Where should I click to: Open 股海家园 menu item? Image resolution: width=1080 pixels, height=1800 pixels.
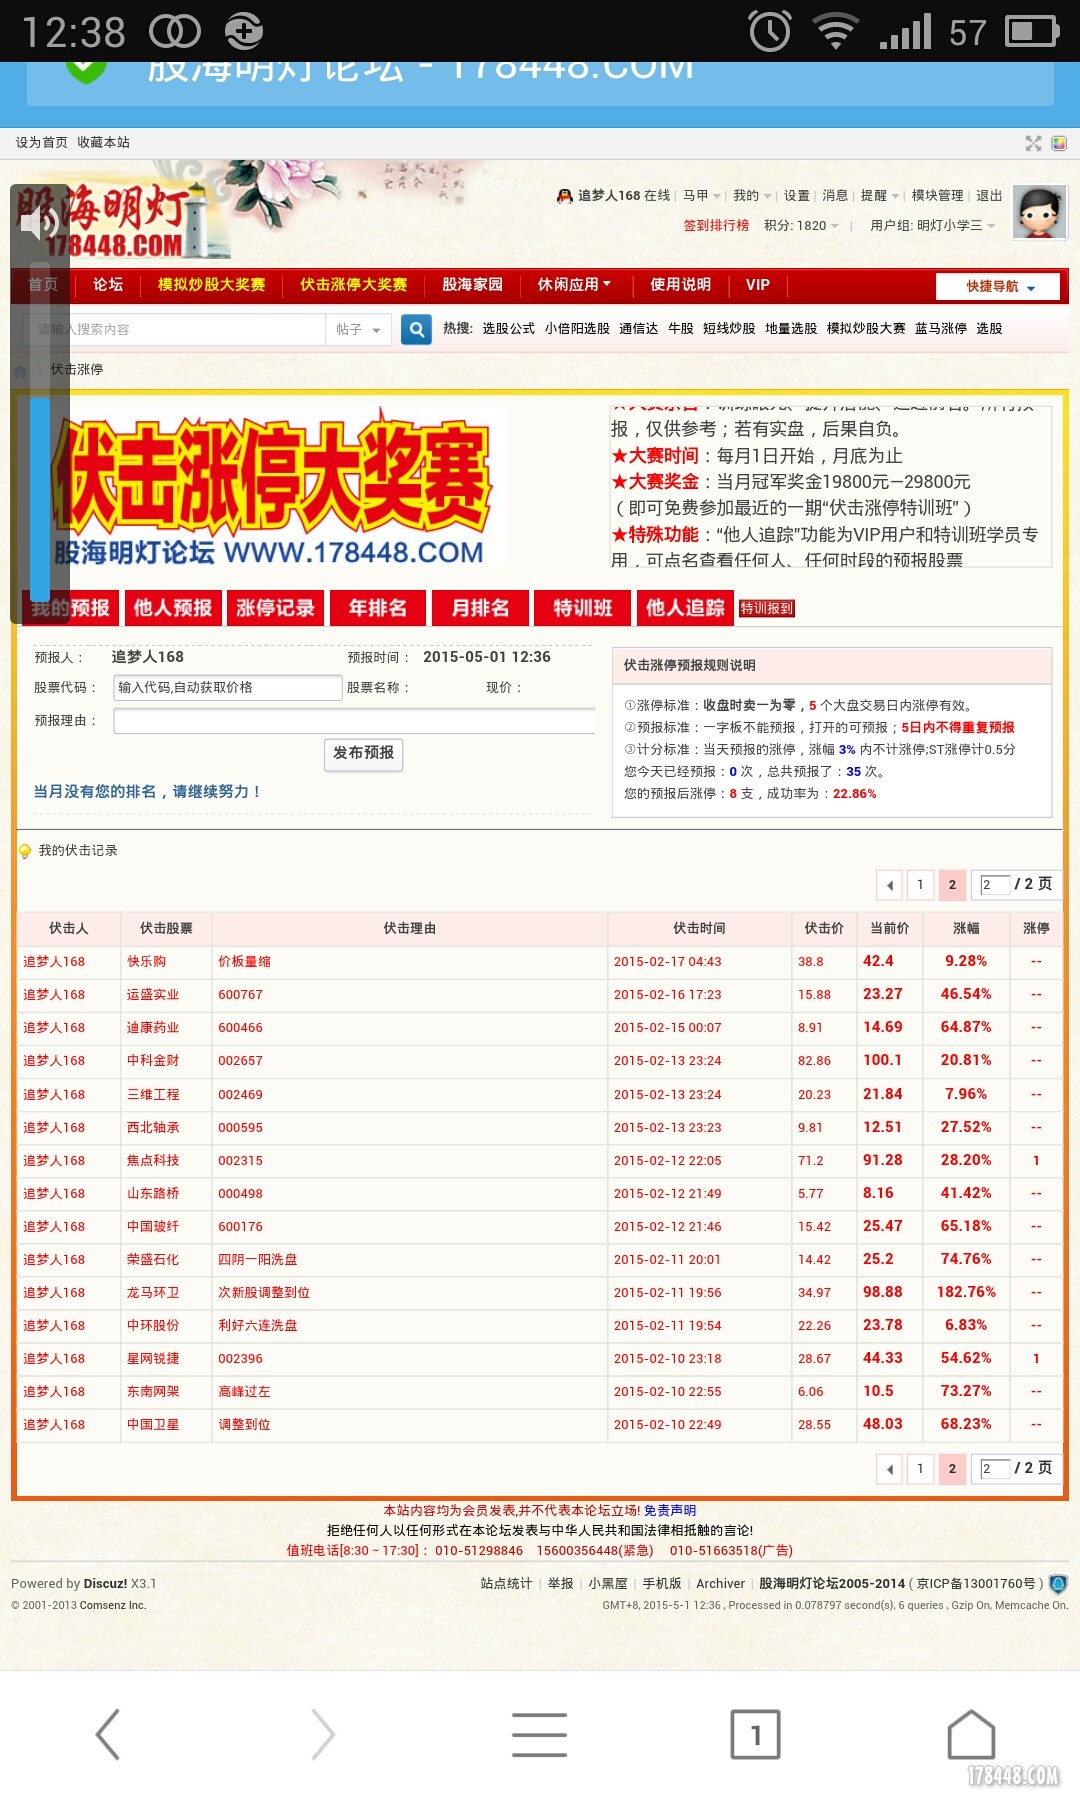(472, 285)
